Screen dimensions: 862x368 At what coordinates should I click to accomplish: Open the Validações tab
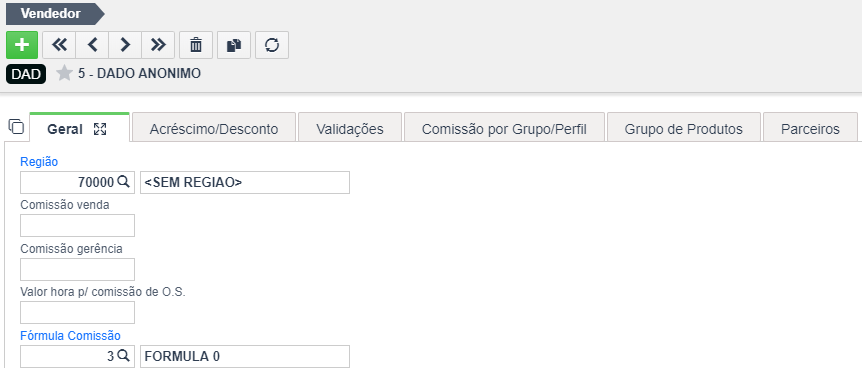[x=350, y=129]
